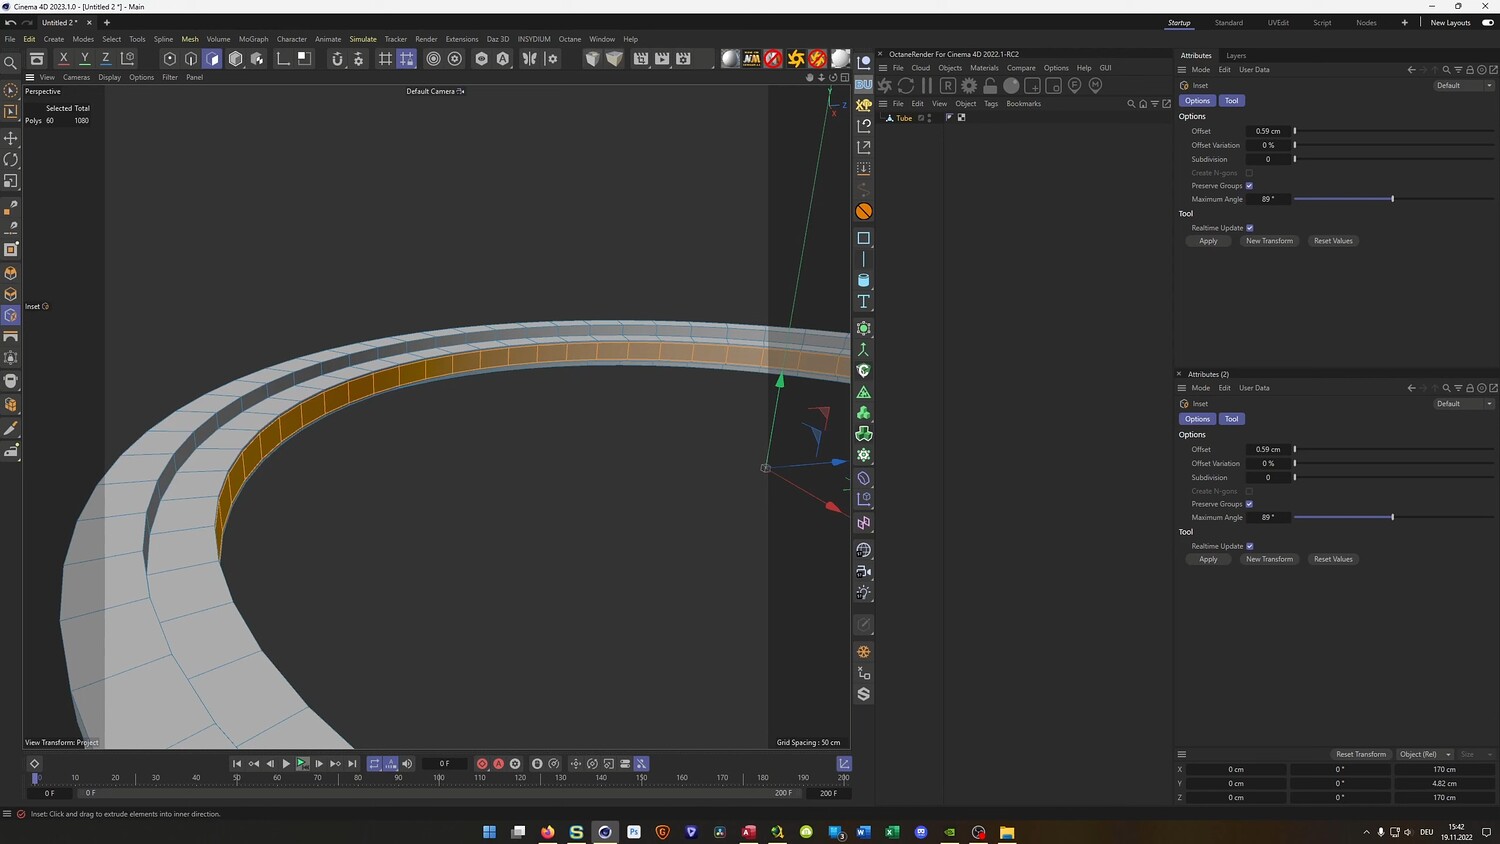Click the Object Manager home icon
The height and width of the screenshot is (844, 1500).
pos(1143,104)
